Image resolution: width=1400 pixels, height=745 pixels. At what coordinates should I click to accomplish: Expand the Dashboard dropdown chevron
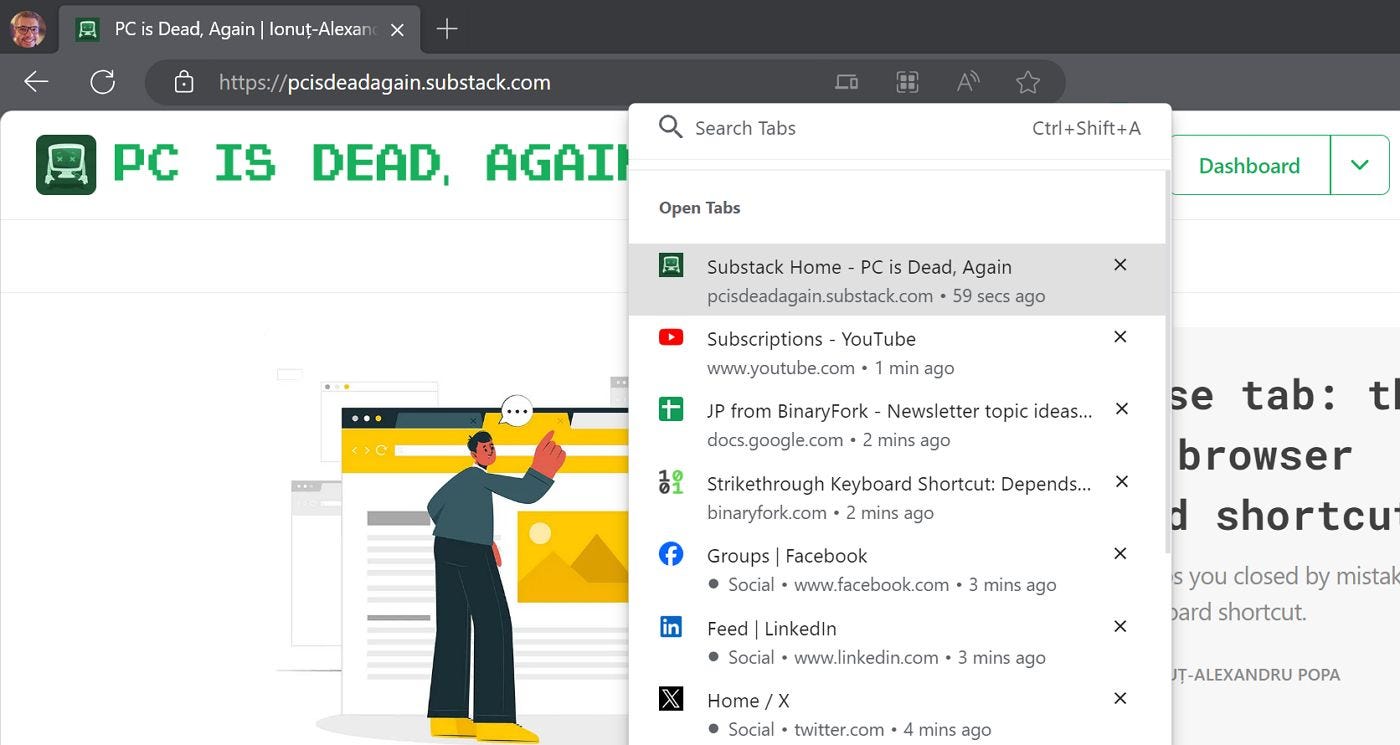[x=1359, y=165]
